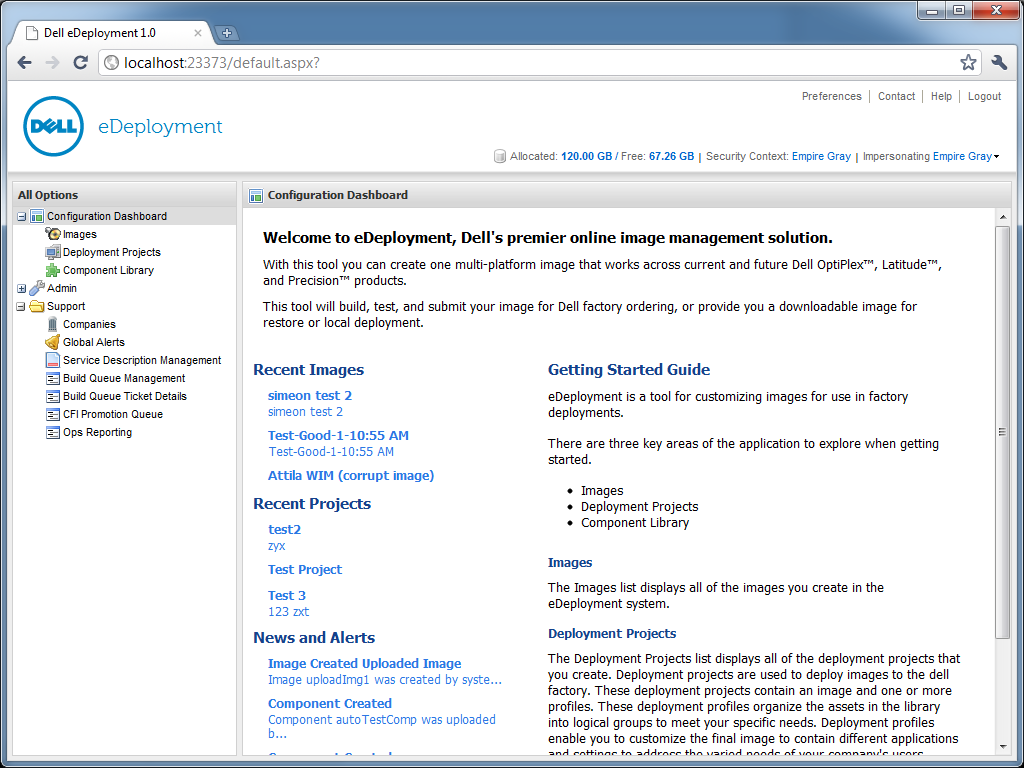Click the 'News and Alerts' heading

pyautogui.click(x=314, y=637)
